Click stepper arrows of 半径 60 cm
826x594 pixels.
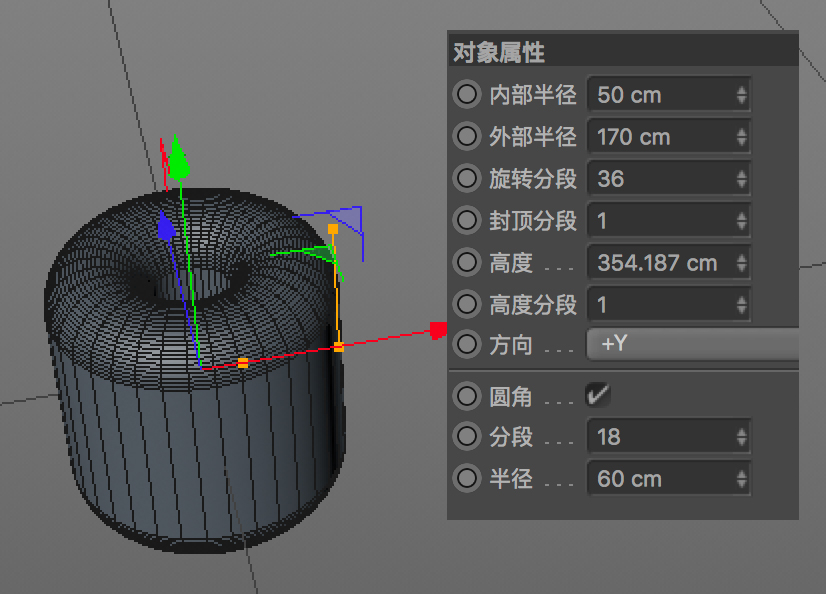pyautogui.click(x=741, y=479)
